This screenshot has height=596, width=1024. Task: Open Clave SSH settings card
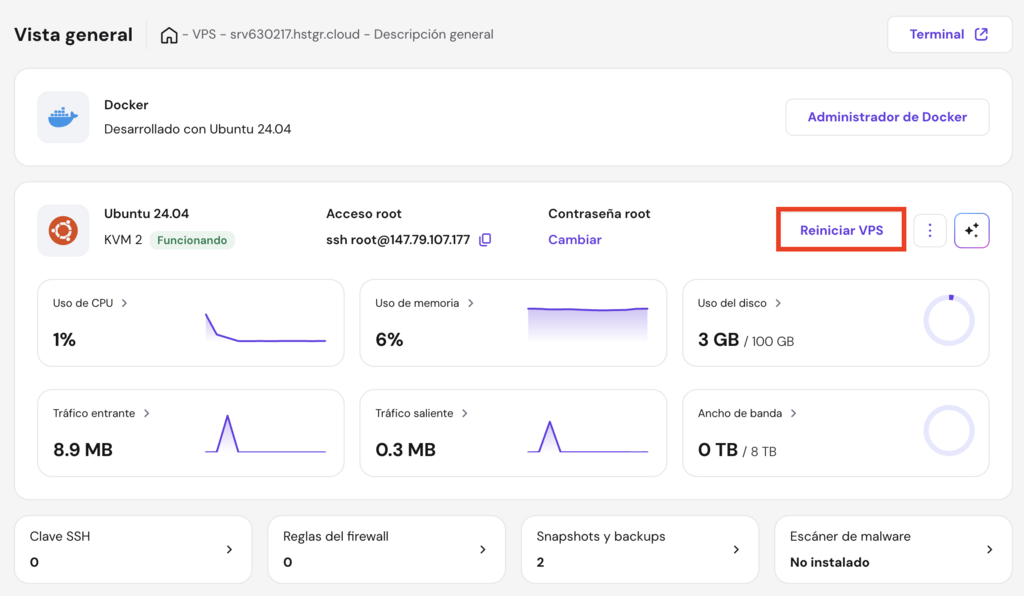click(x=133, y=549)
